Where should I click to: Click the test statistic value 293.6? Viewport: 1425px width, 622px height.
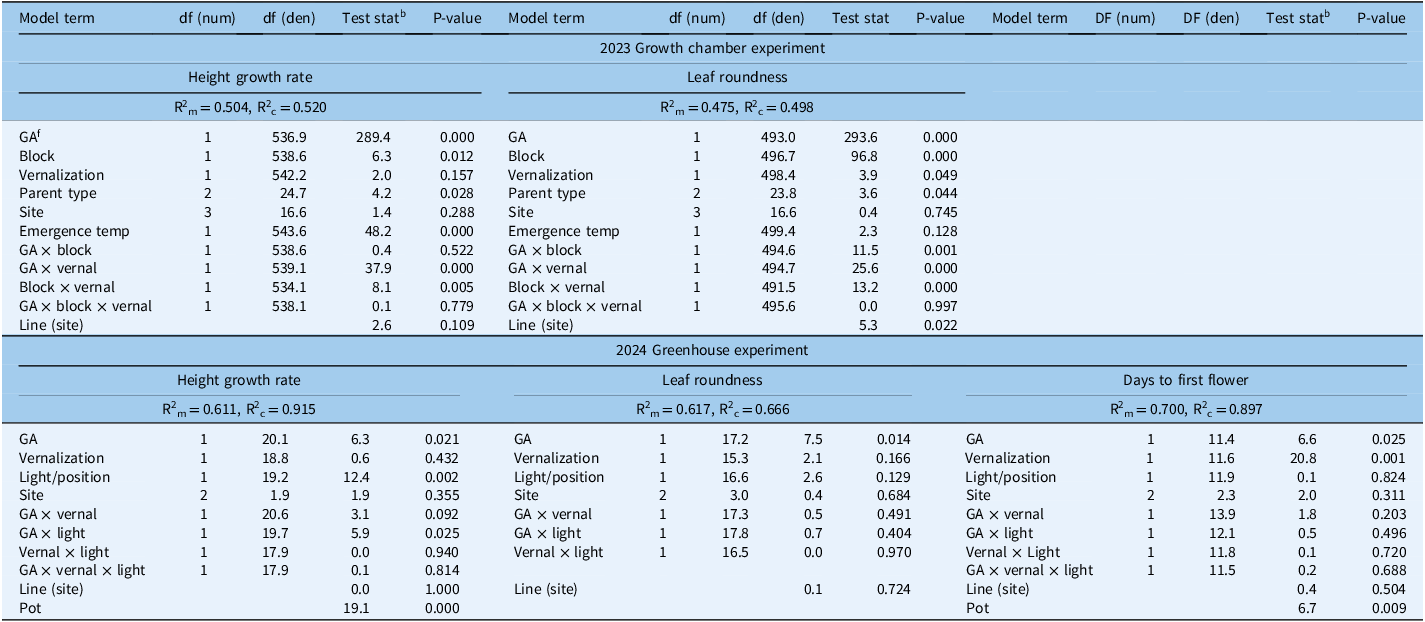tap(862, 137)
